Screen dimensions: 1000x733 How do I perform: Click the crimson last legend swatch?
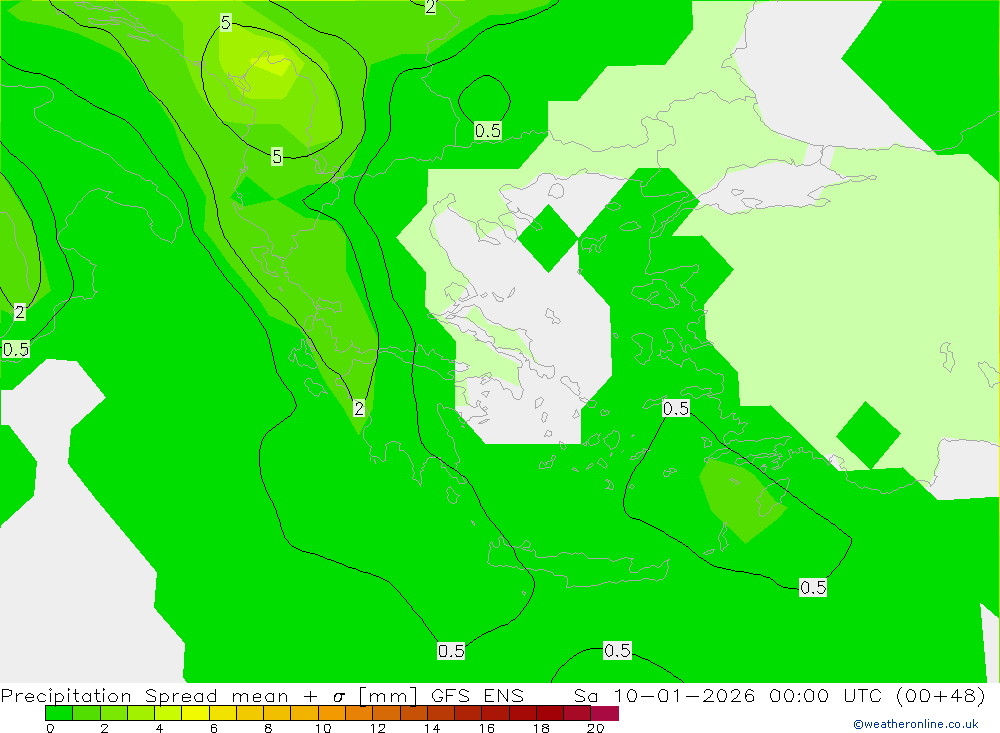coord(605,713)
